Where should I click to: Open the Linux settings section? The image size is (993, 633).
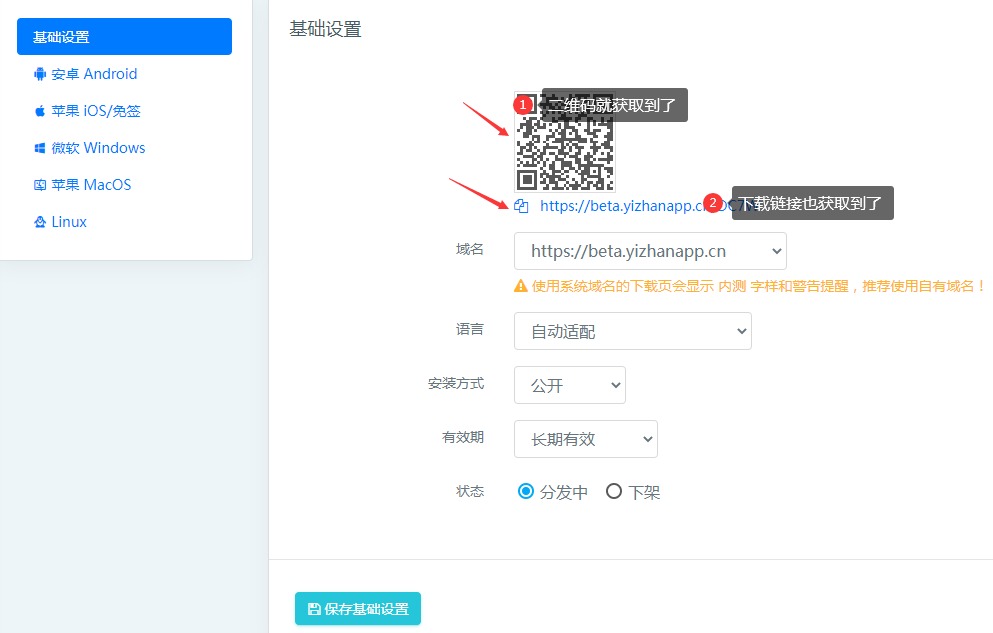(x=60, y=222)
